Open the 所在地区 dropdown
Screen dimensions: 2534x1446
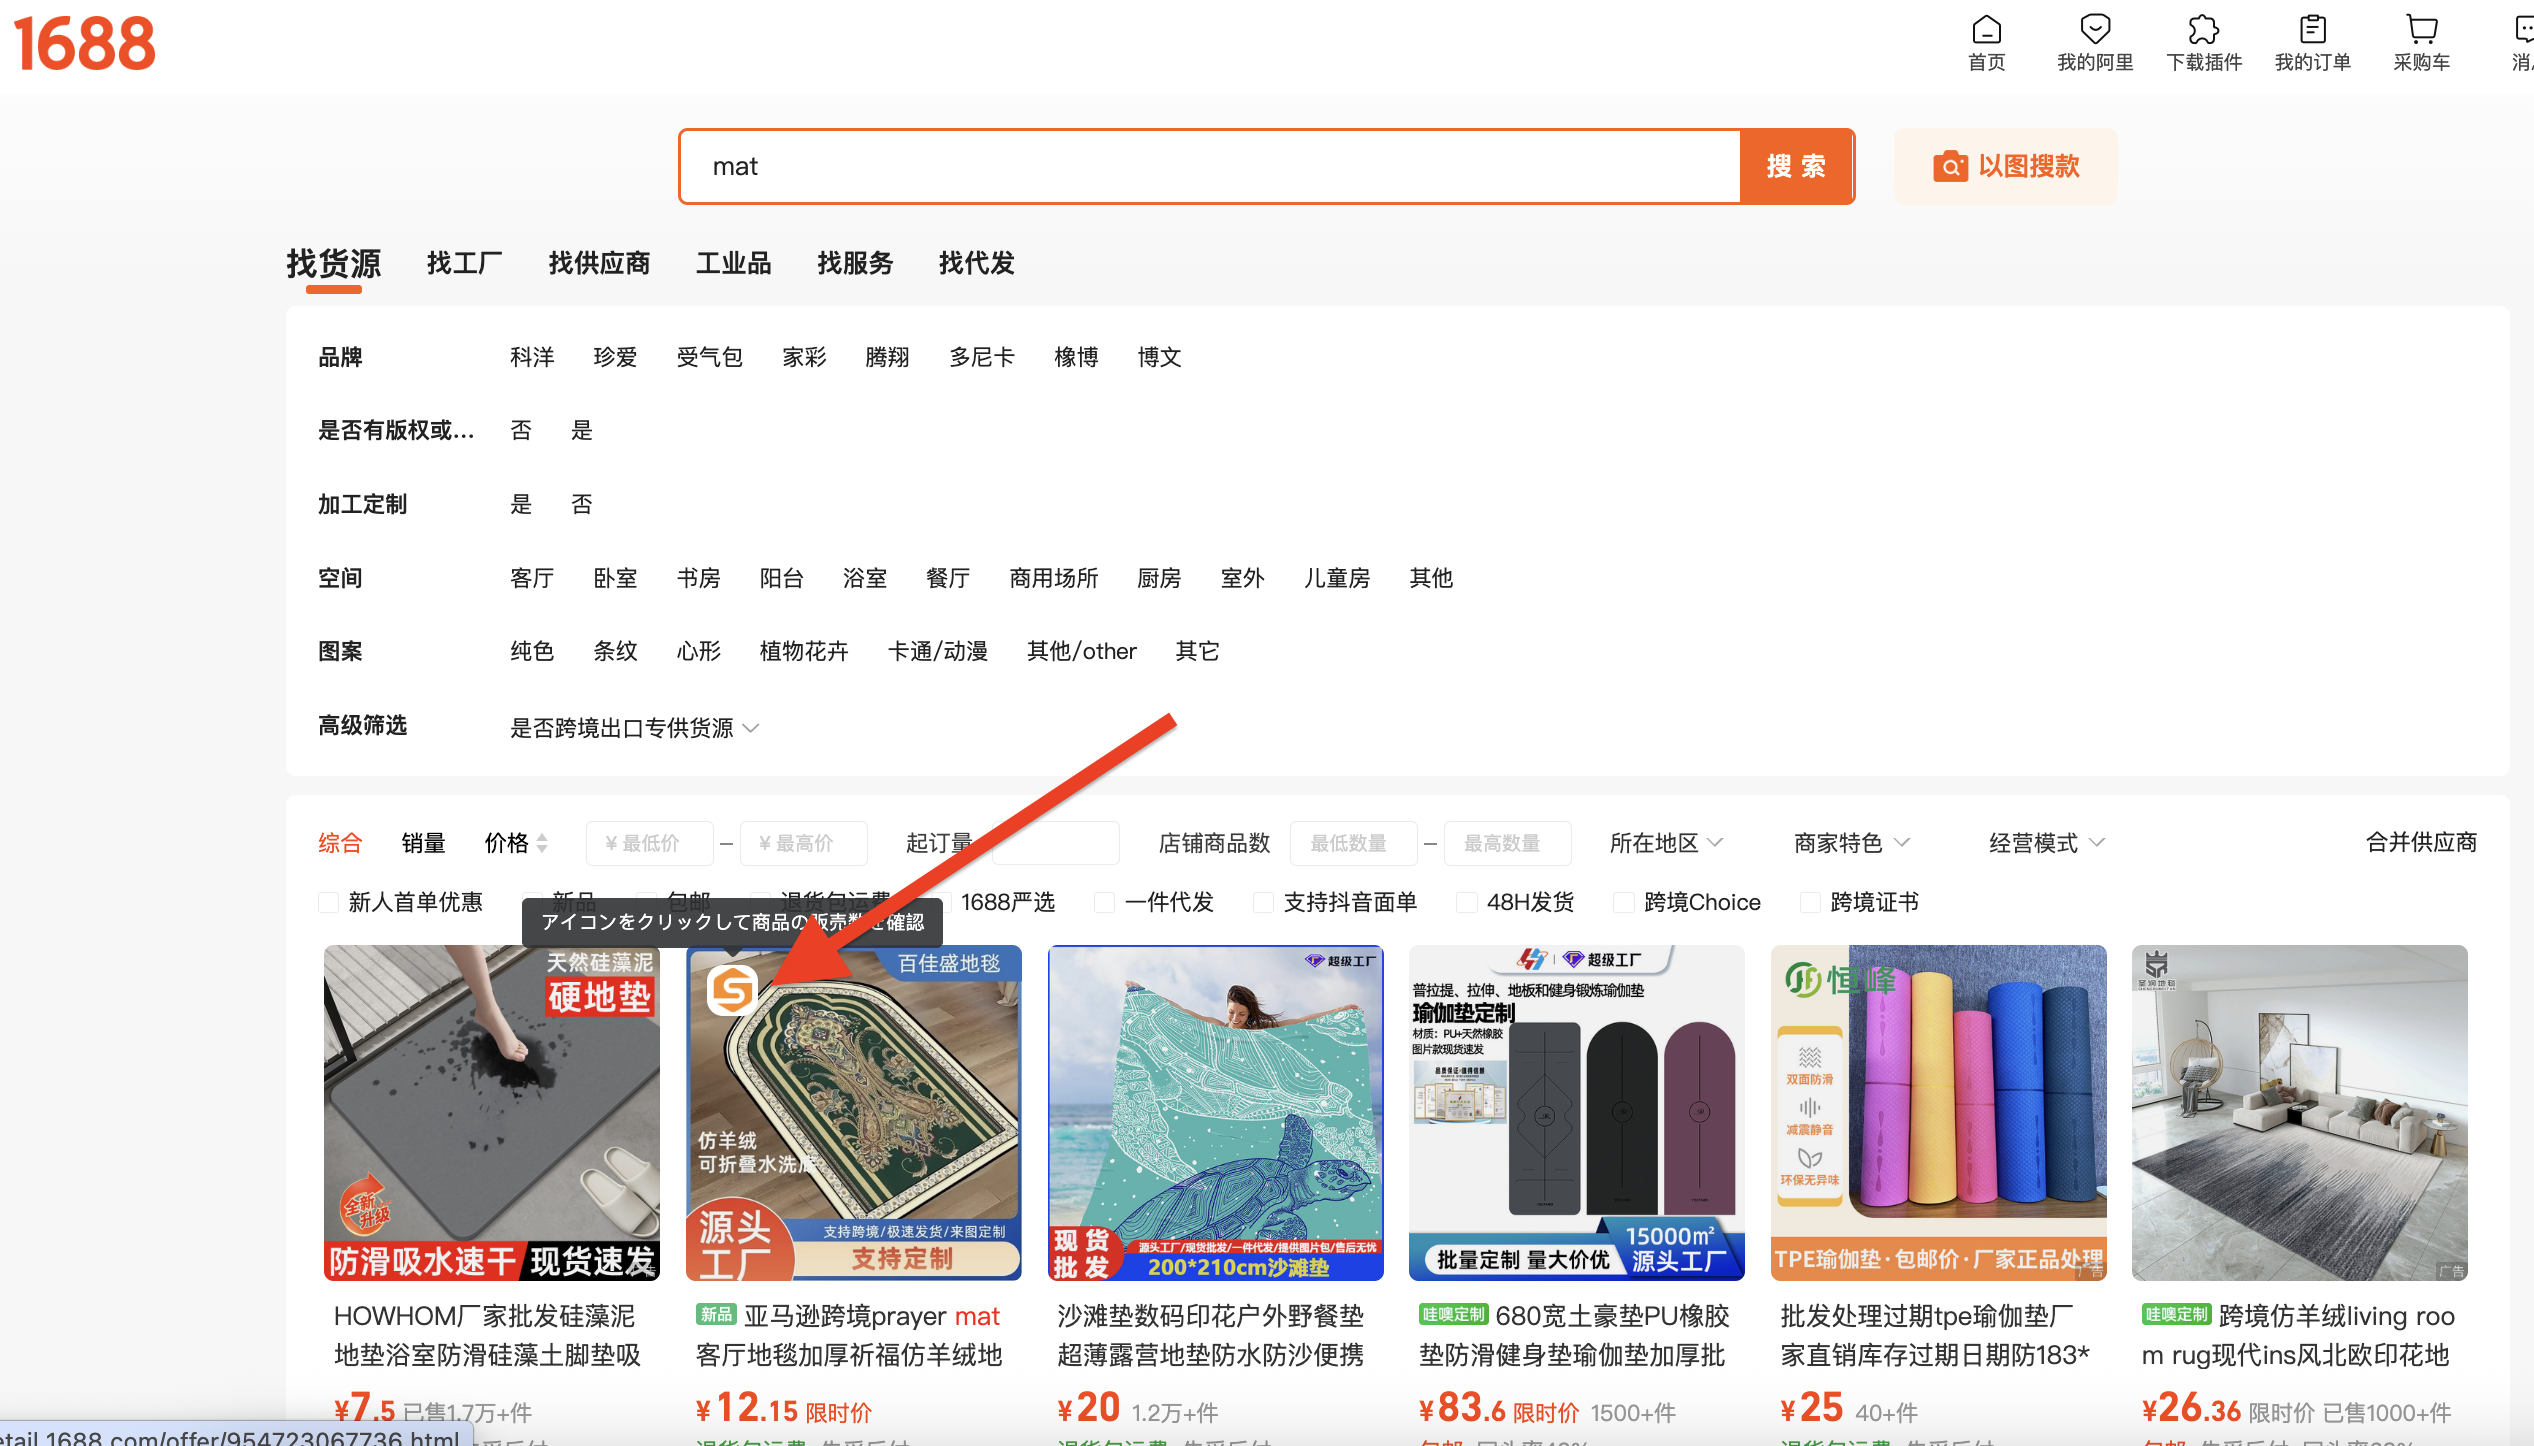(x=1666, y=843)
